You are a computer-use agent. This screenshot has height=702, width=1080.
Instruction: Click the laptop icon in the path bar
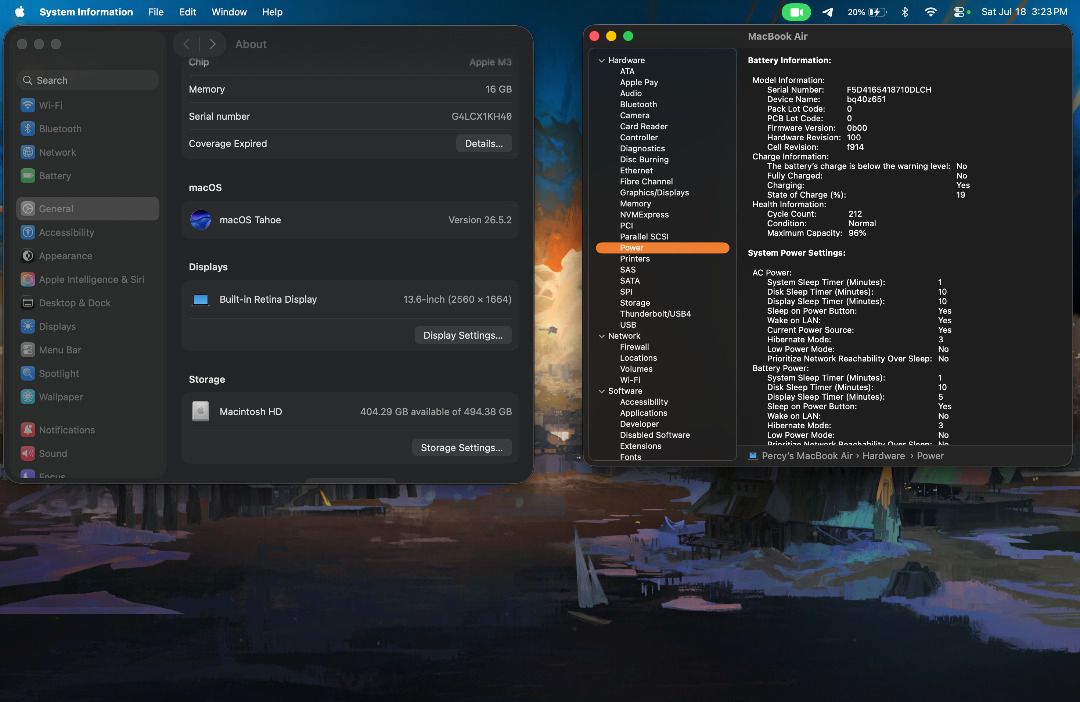click(x=753, y=456)
